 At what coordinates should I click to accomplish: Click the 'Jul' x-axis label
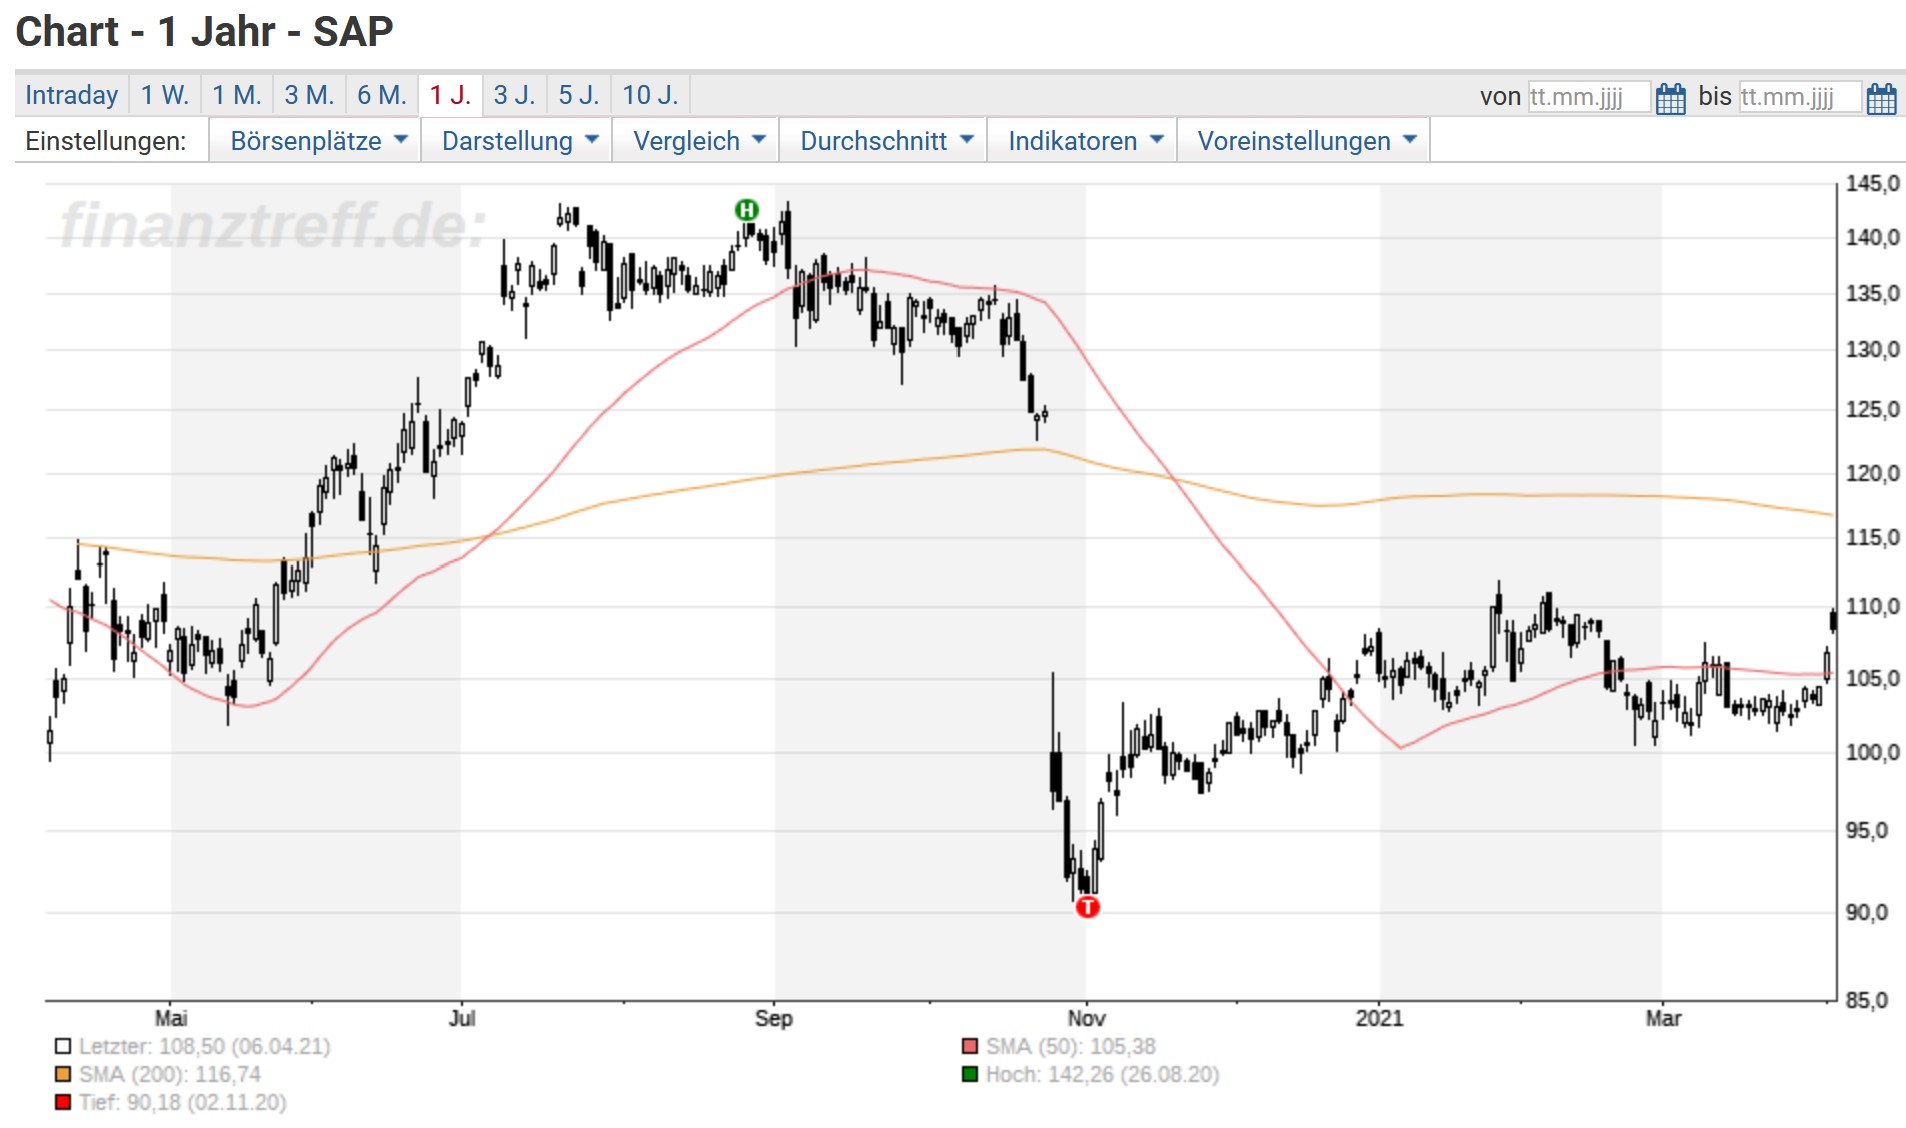462,1018
